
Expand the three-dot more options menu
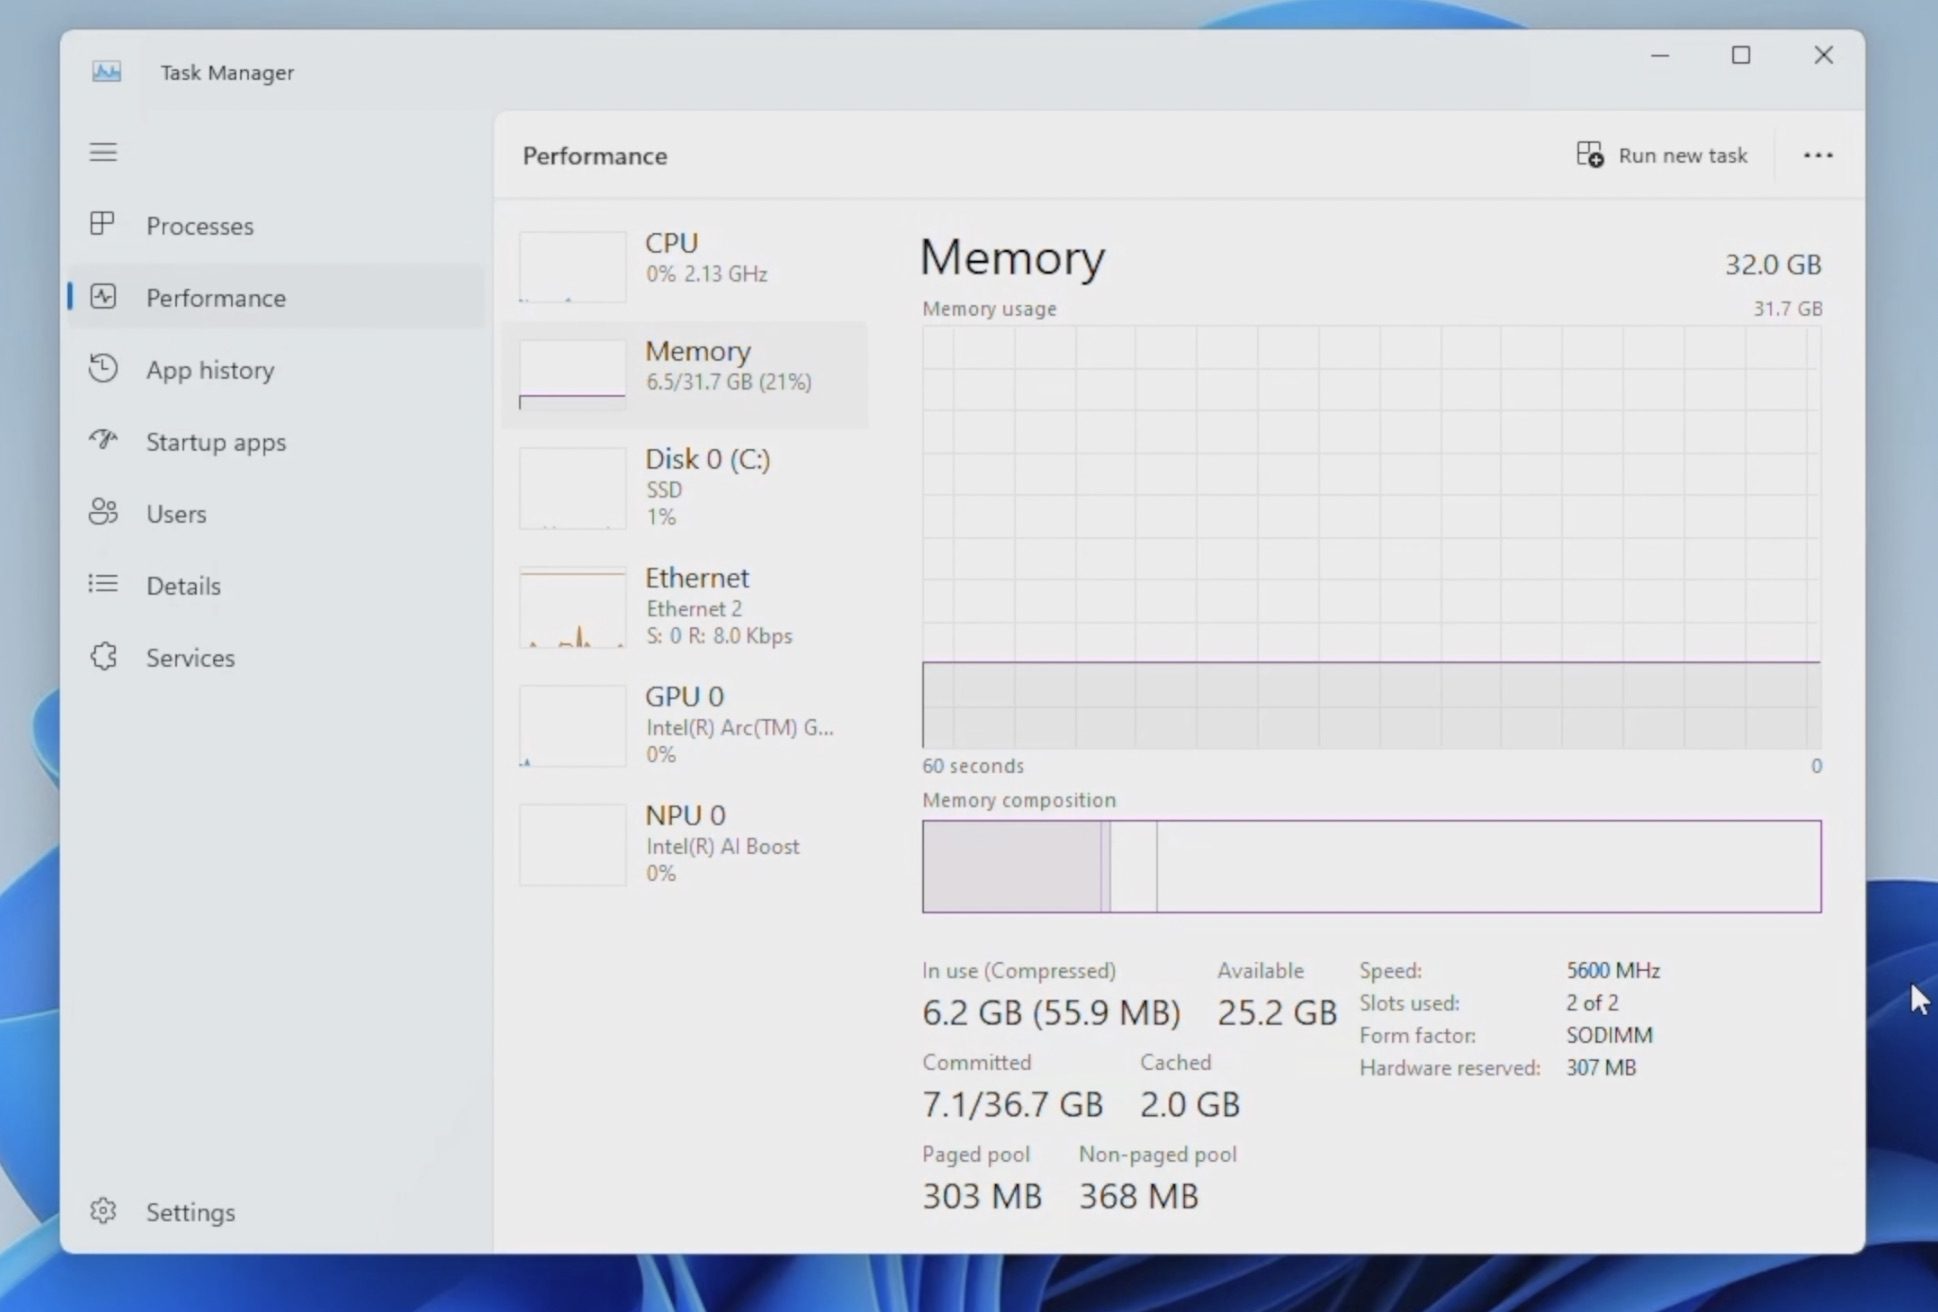(1817, 155)
